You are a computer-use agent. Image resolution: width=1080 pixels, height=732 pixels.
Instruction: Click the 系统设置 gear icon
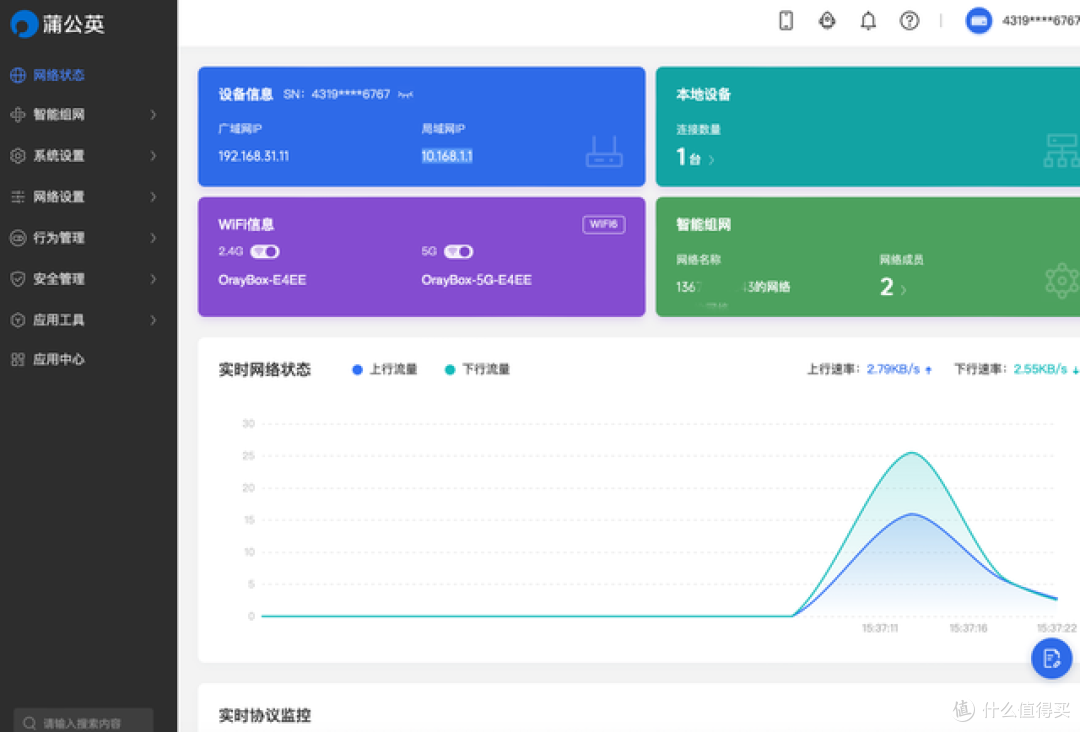click(18, 156)
